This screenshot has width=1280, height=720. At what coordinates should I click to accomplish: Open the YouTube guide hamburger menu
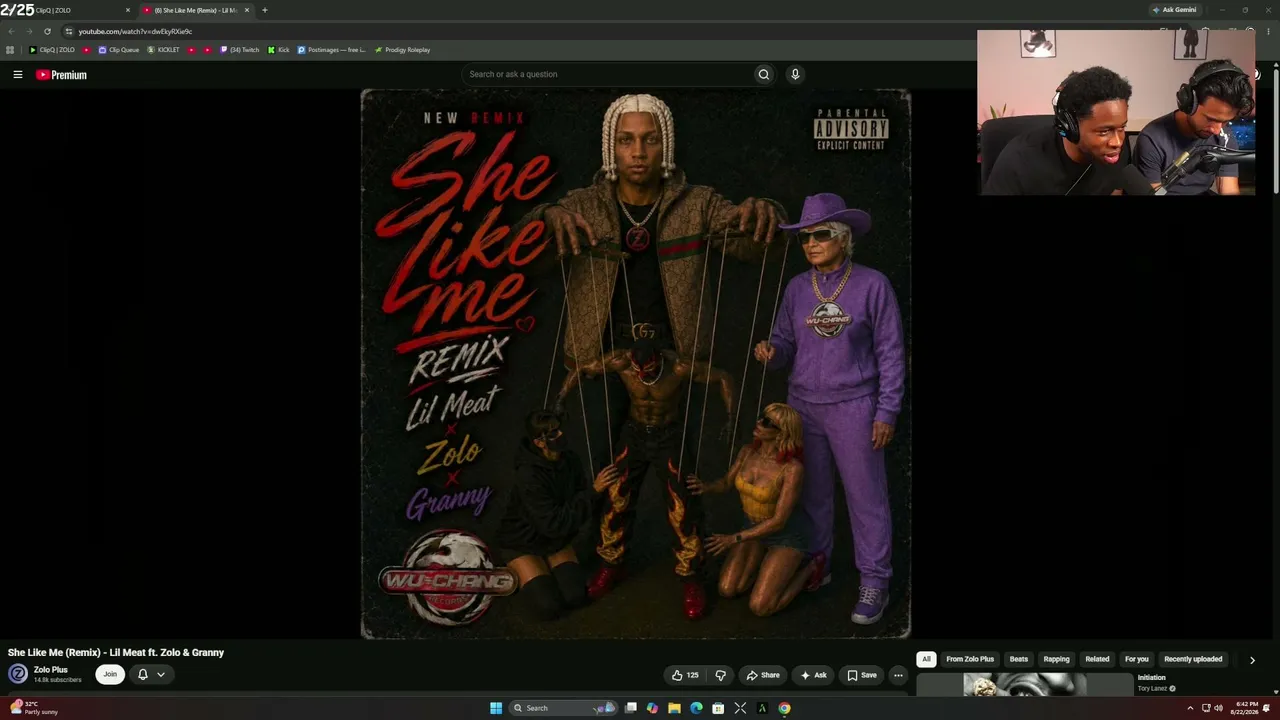click(x=17, y=74)
